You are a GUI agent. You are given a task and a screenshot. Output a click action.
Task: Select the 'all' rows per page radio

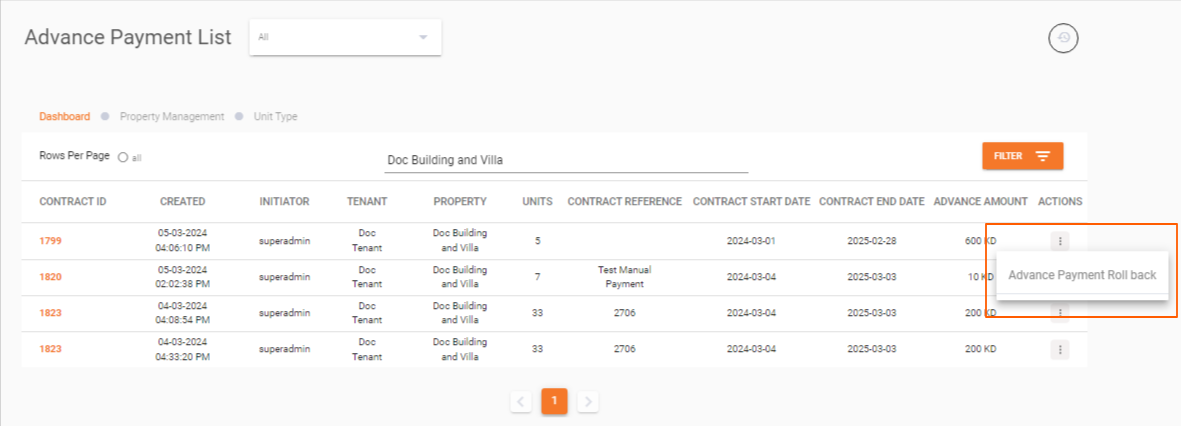123,157
